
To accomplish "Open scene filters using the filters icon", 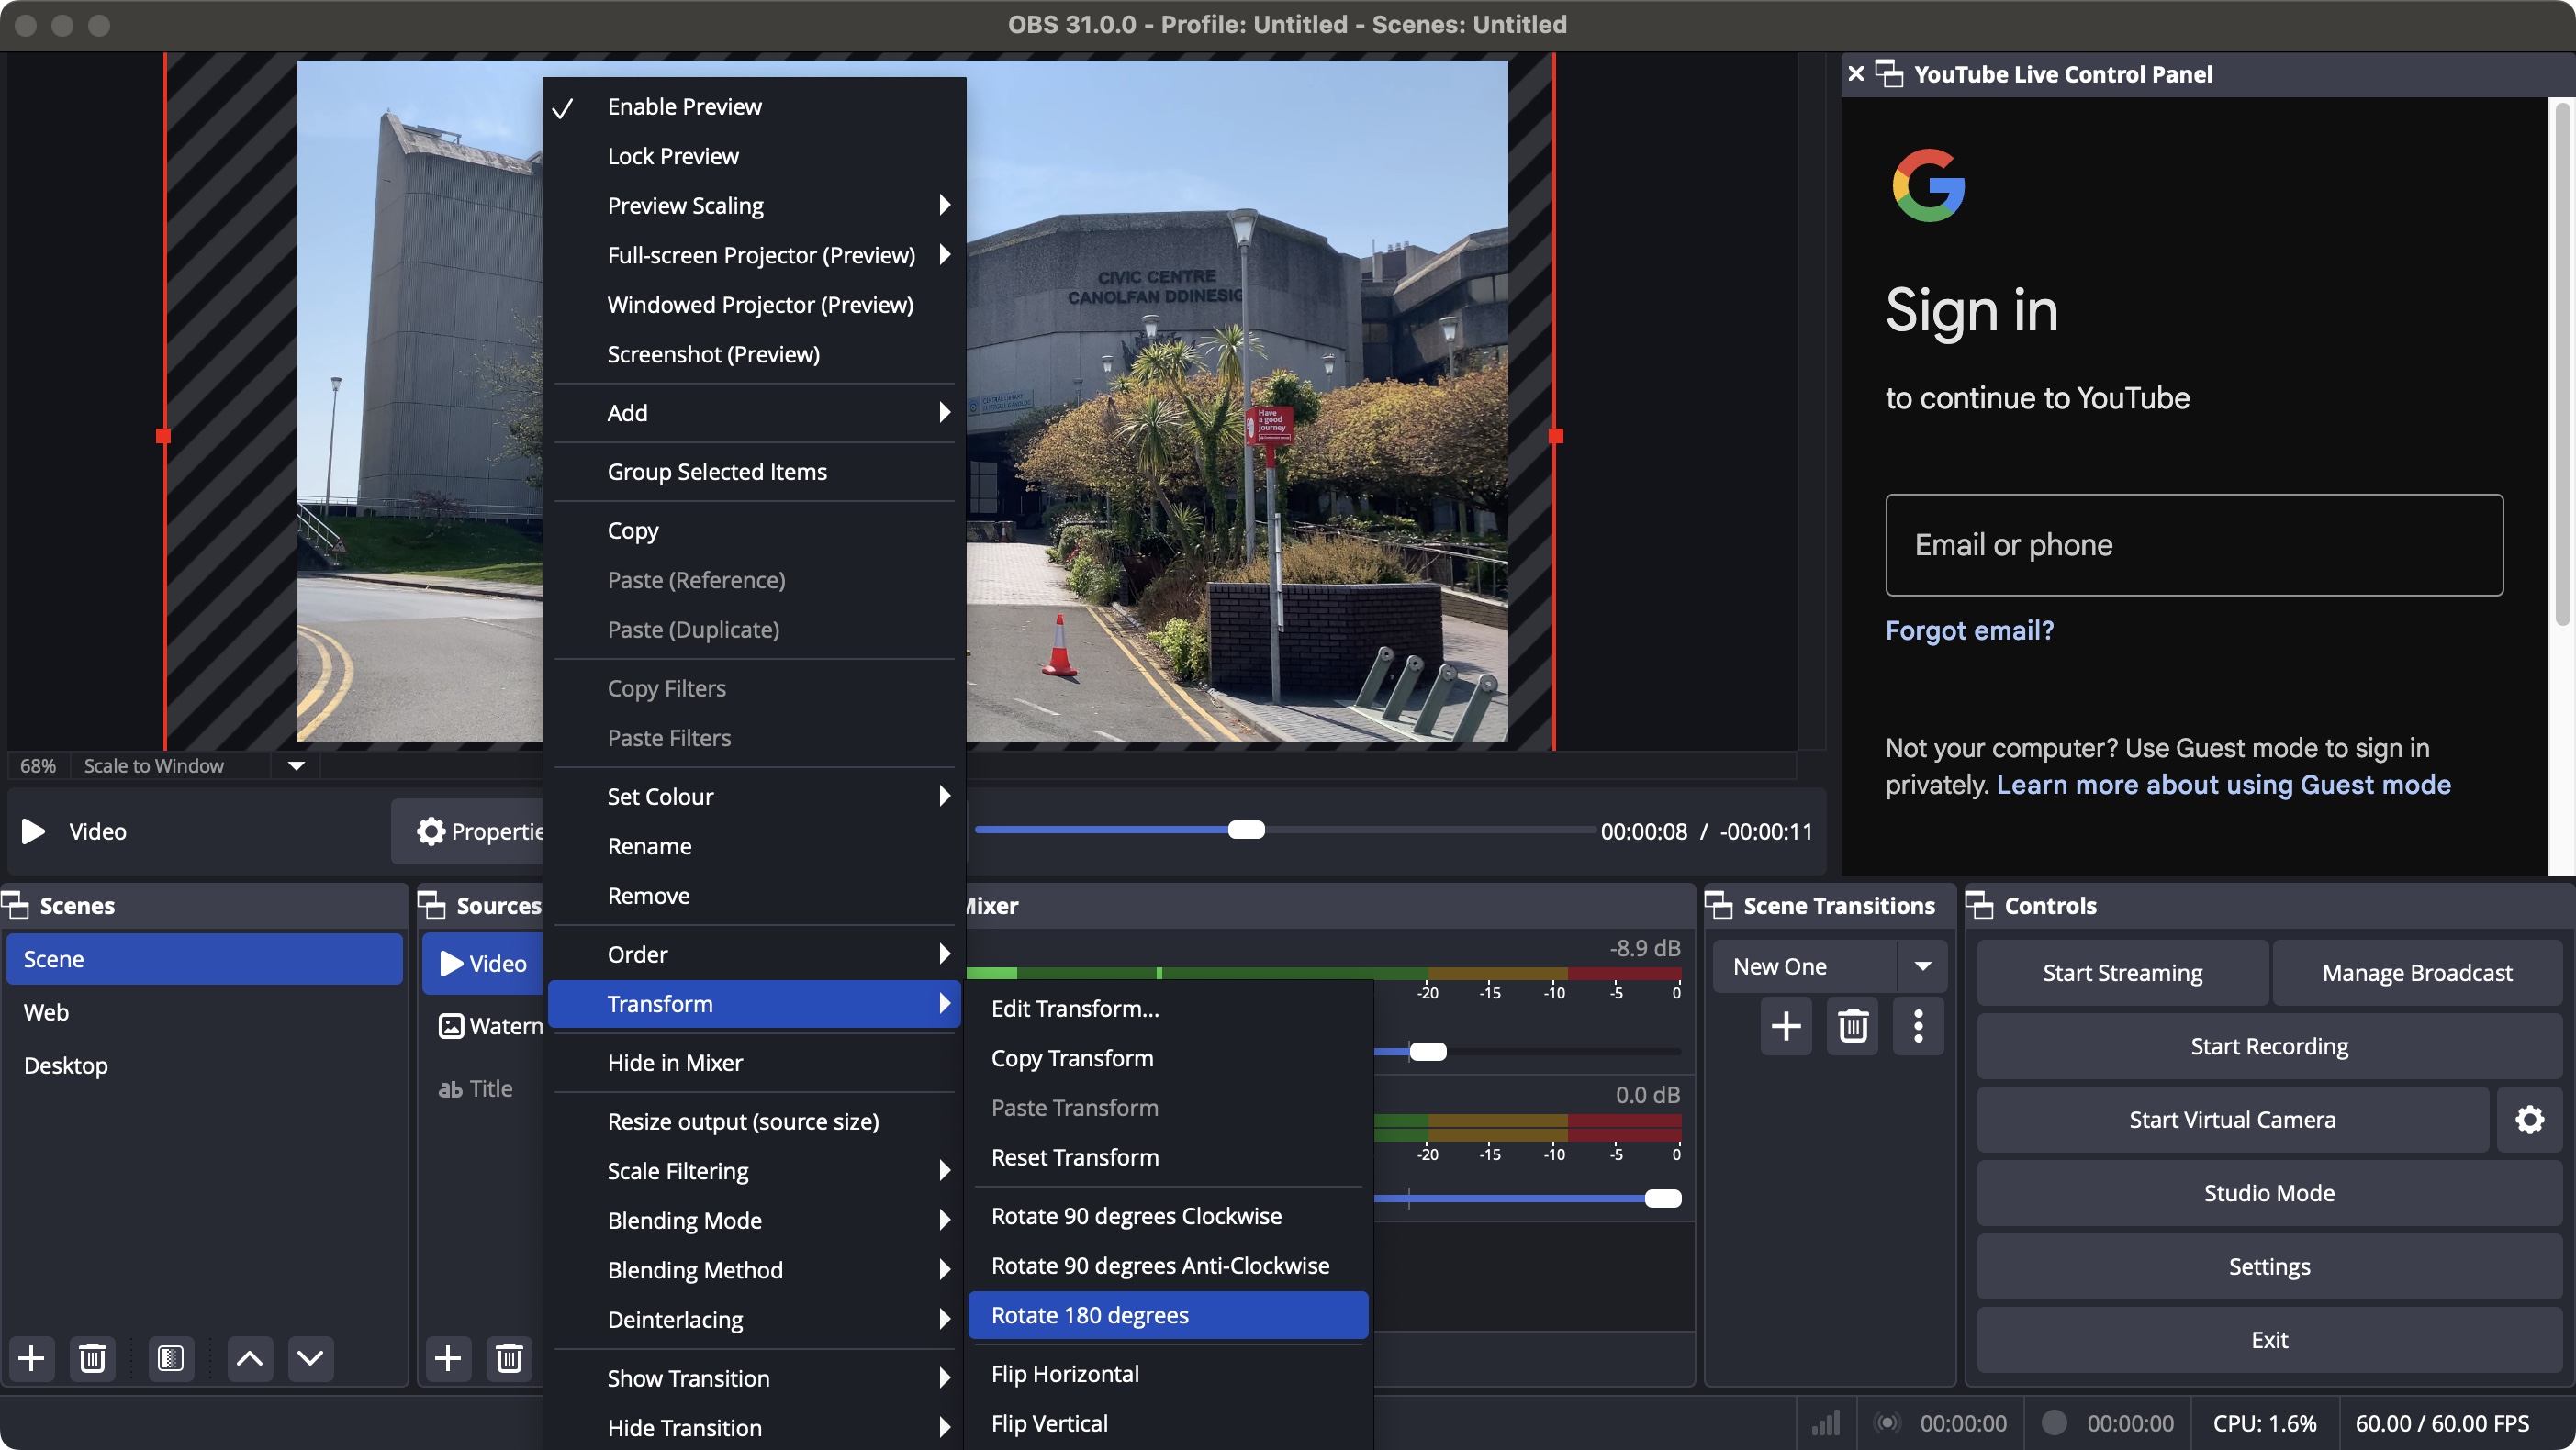I will click(x=170, y=1358).
